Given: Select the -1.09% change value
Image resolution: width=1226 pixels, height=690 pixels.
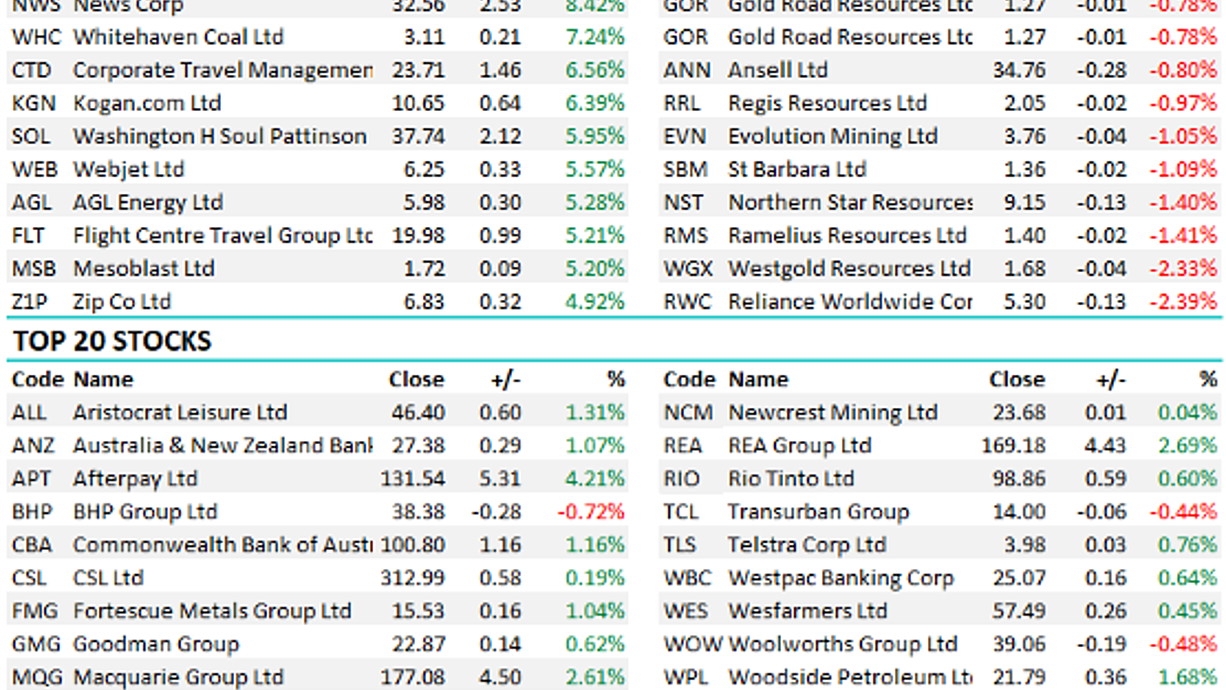Looking at the screenshot, I should [1184, 169].
